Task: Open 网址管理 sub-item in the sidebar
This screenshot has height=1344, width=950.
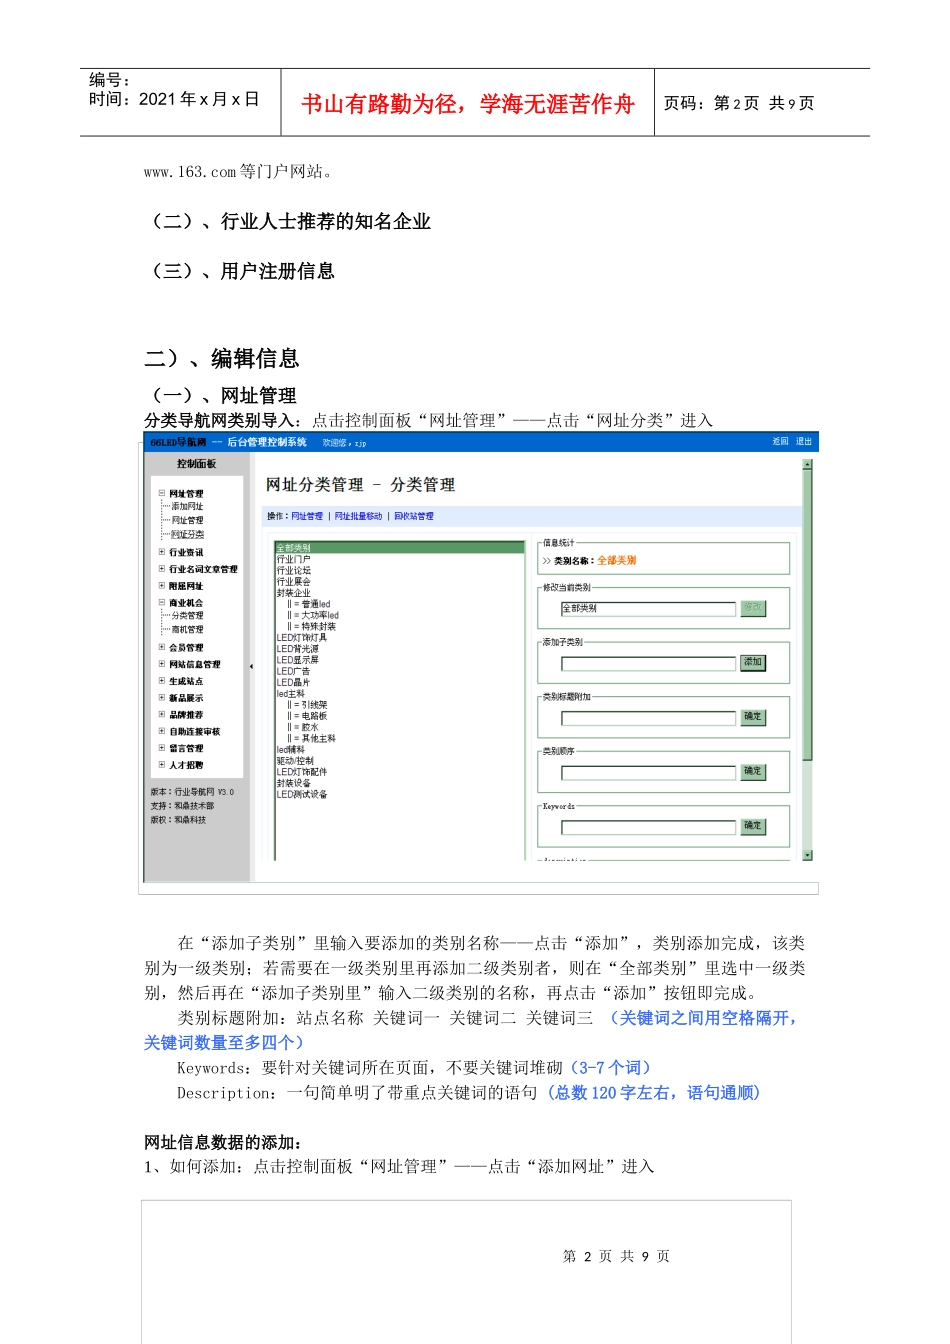Action: [x=187, y=520]
